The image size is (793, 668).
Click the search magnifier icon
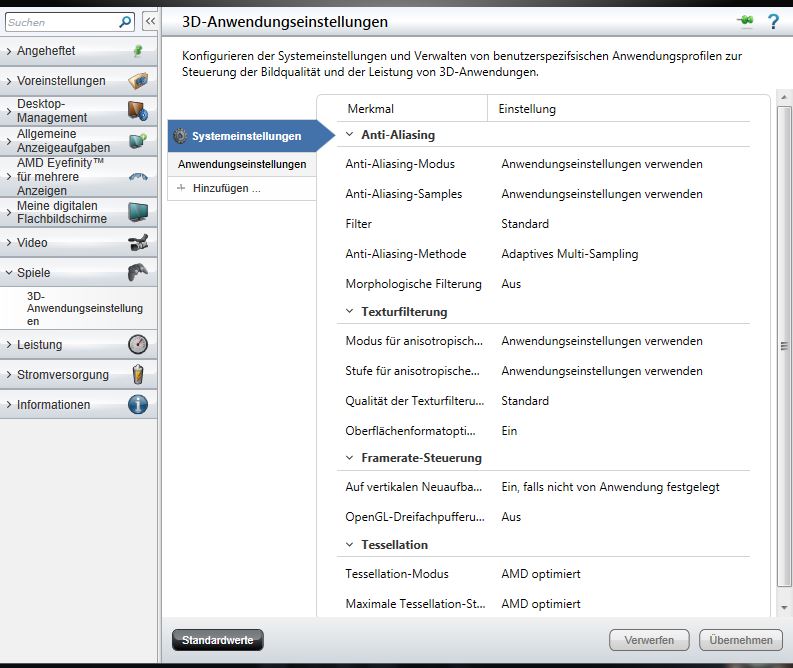125,22
